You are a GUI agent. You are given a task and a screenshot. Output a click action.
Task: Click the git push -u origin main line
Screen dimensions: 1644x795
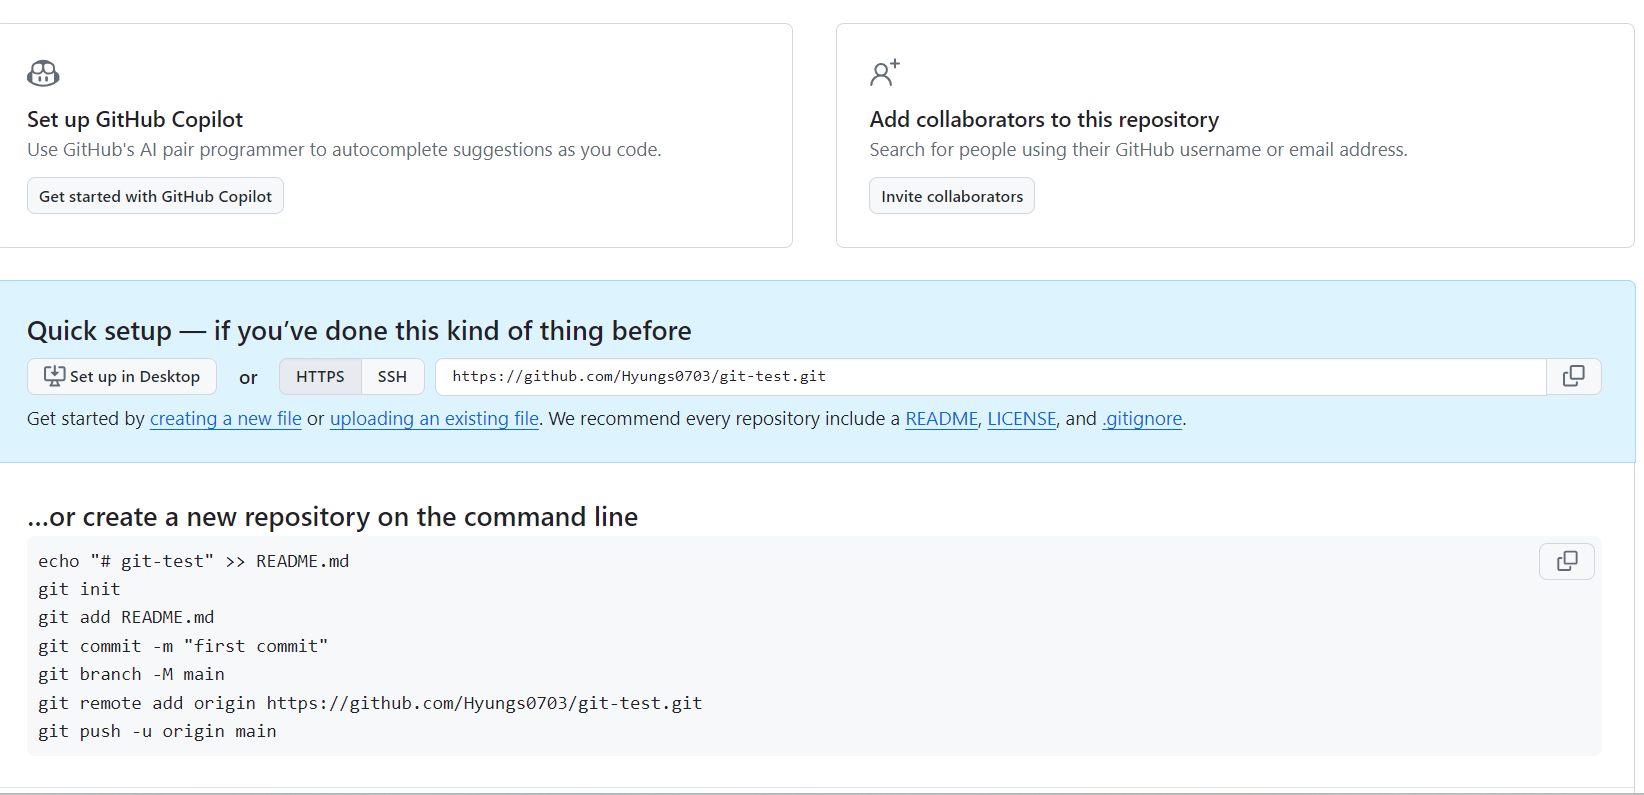(157, 731)
